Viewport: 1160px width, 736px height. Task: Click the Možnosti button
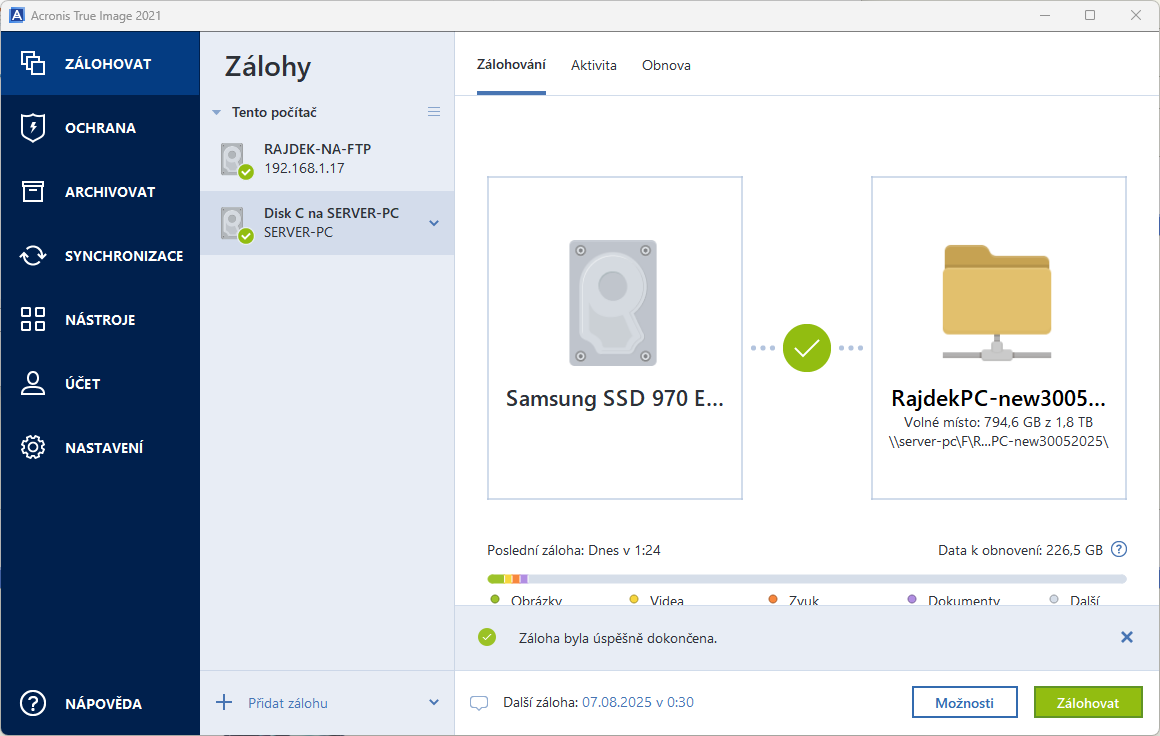(x=965, y=702)
